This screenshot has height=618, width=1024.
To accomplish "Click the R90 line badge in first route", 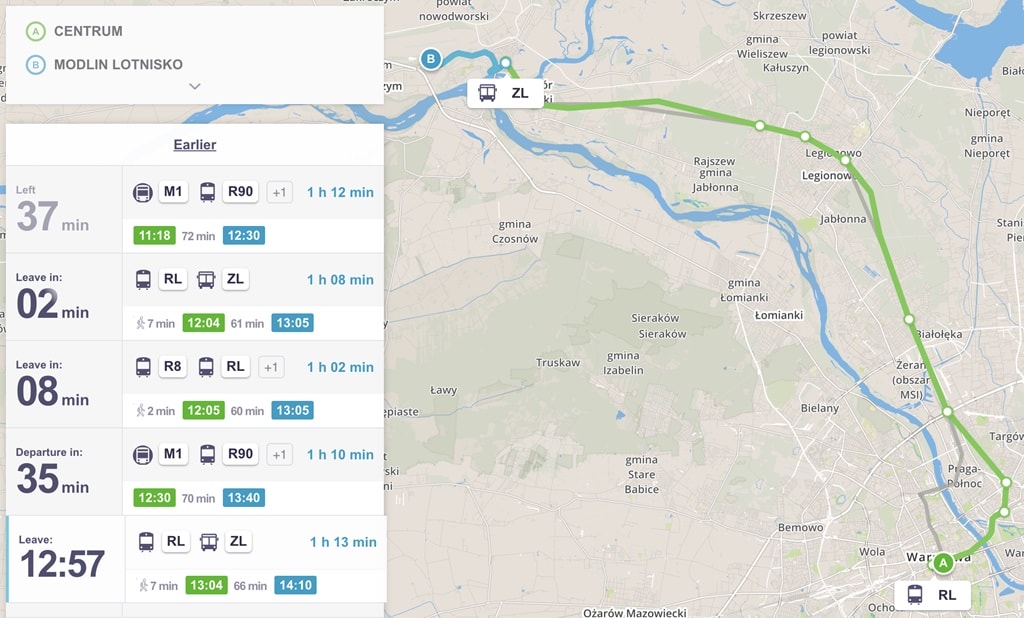I will (x=240, y=192).
